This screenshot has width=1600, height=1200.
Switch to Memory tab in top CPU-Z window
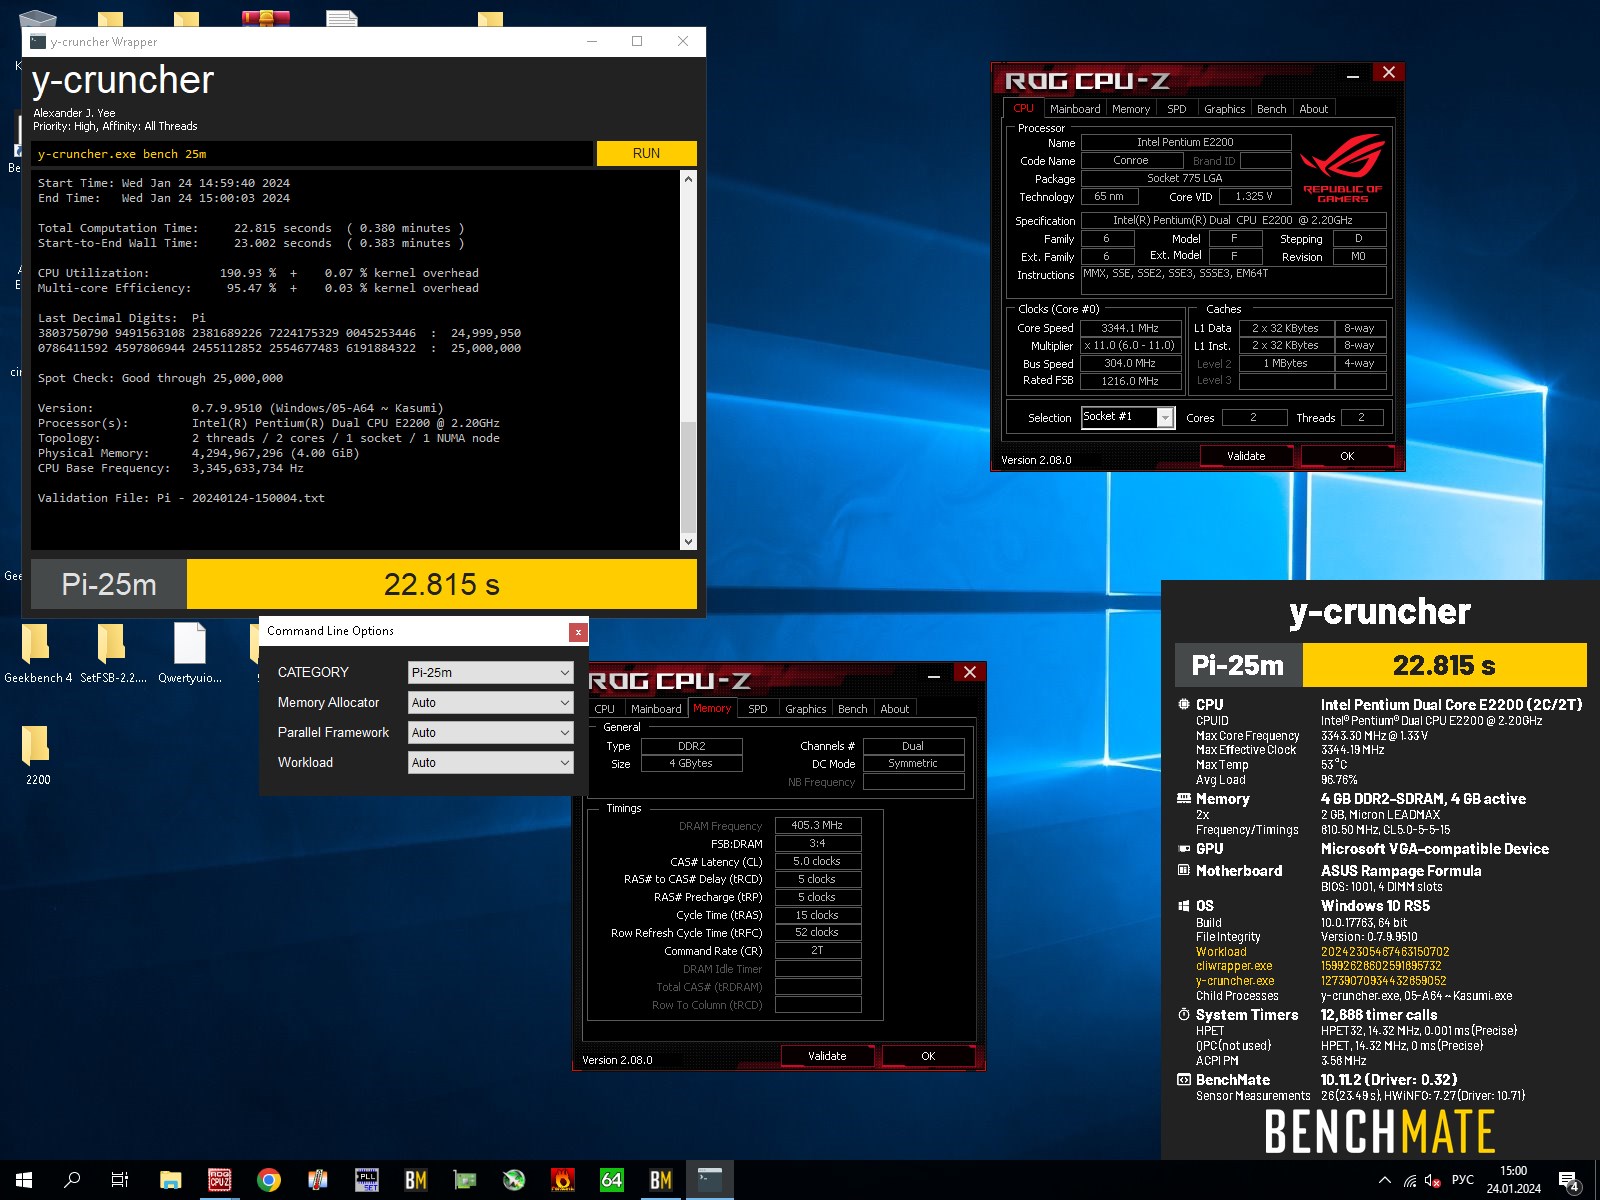click(x=1131, y=109)
